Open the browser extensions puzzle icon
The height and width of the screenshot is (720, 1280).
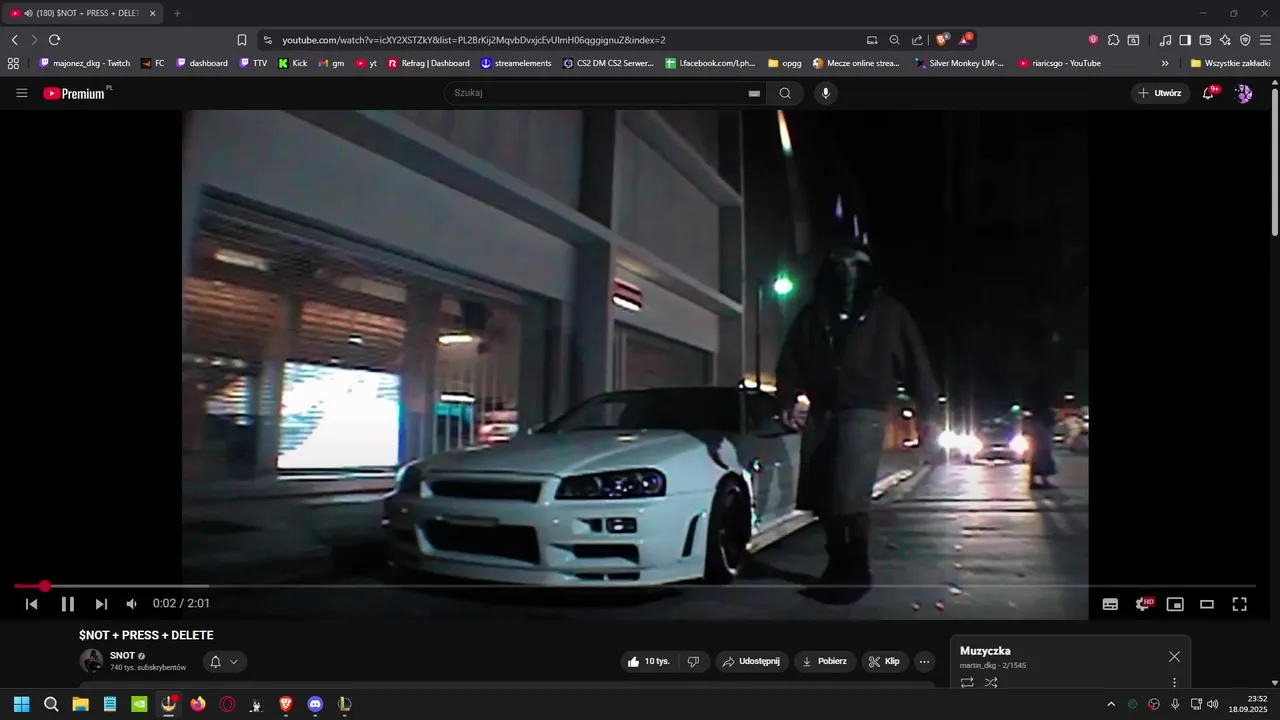click(1113, 40)
